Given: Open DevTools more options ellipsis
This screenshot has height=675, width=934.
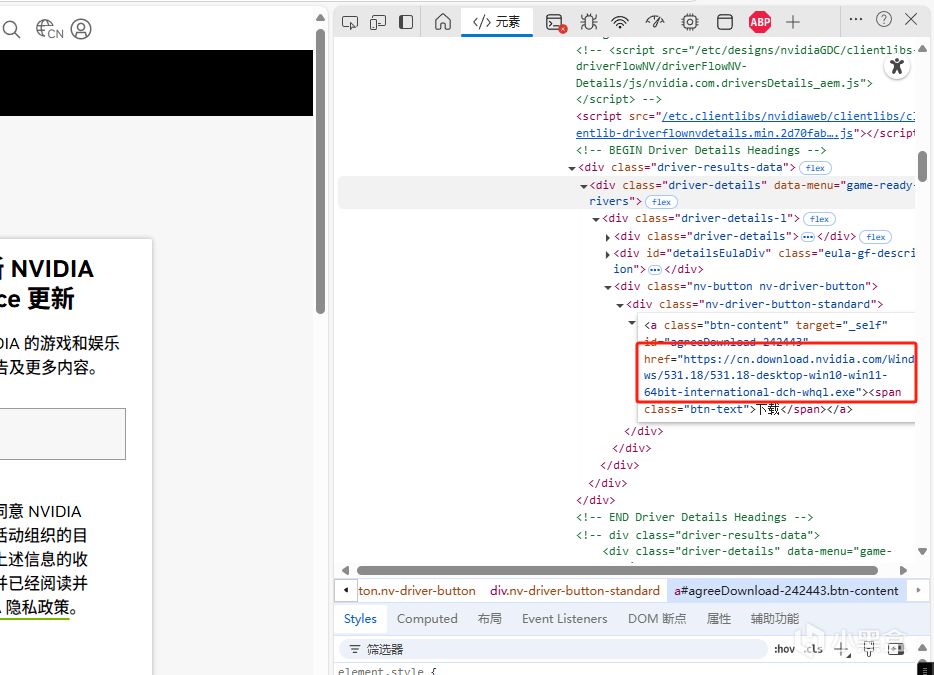Looking at the screenshot, I should pyautogui.click(x=856, y=19).
